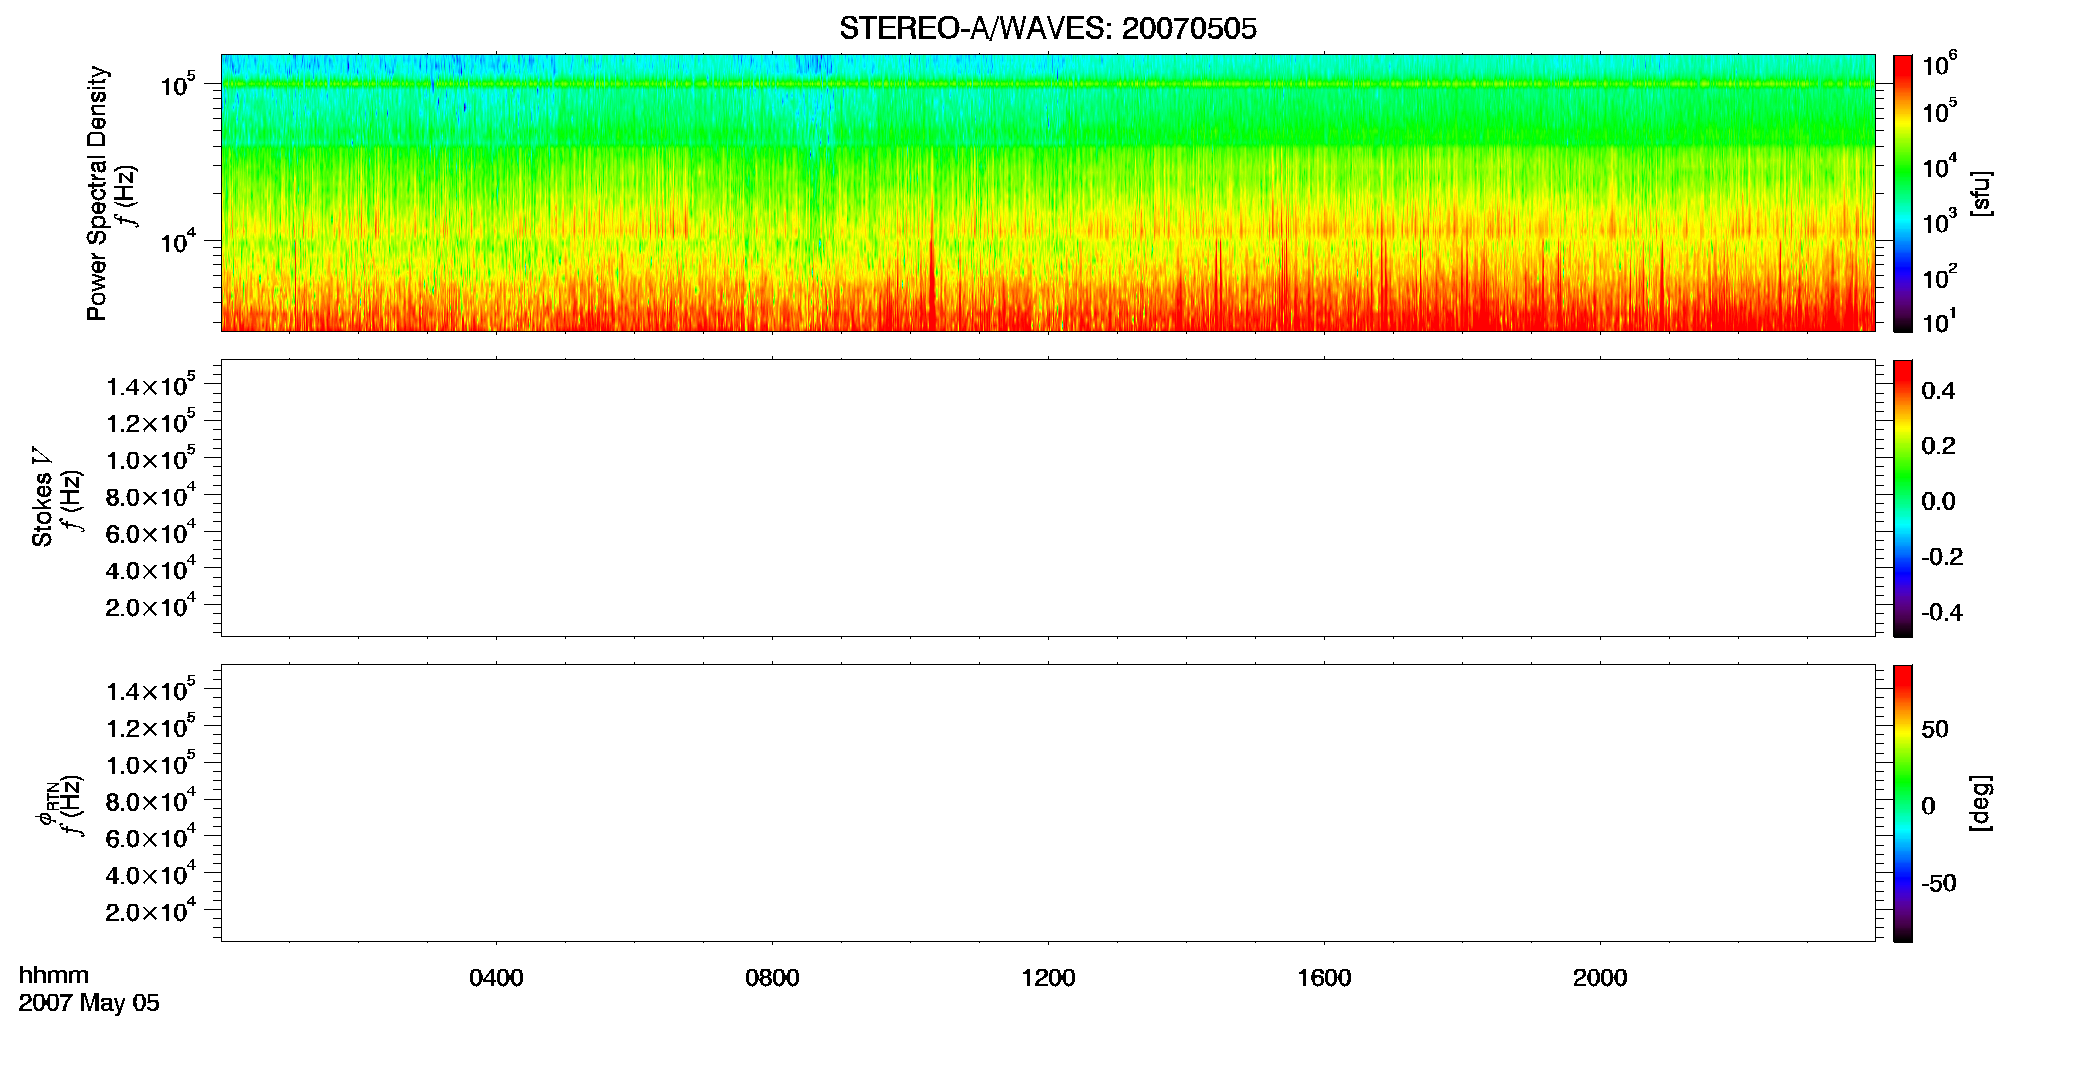Click the 2000 time axis label
Image resolution: width=2096 pixels, height=1080 pixels.
tap(1600, 978)
